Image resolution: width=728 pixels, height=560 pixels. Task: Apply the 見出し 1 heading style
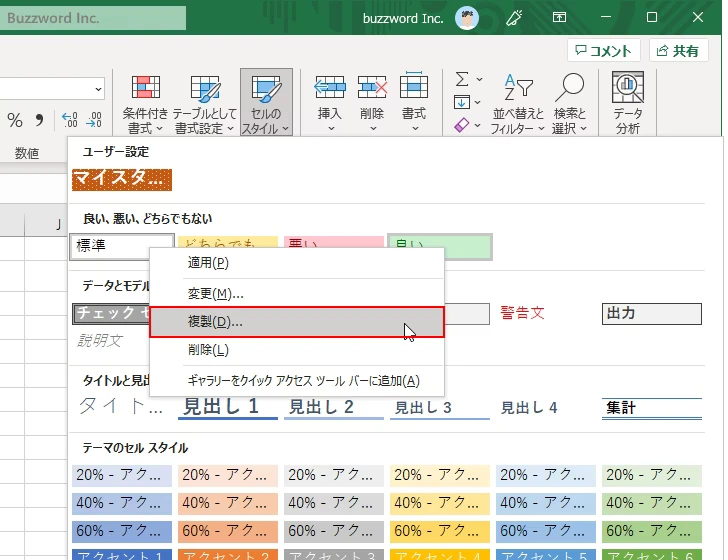pyautogui.click(x=228, y=407)
